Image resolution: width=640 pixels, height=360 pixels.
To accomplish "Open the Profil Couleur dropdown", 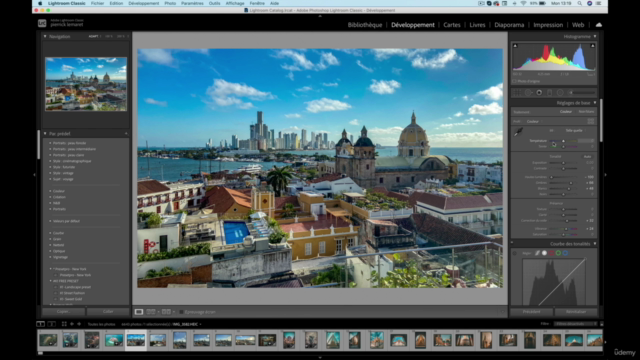I will (534, 121).
